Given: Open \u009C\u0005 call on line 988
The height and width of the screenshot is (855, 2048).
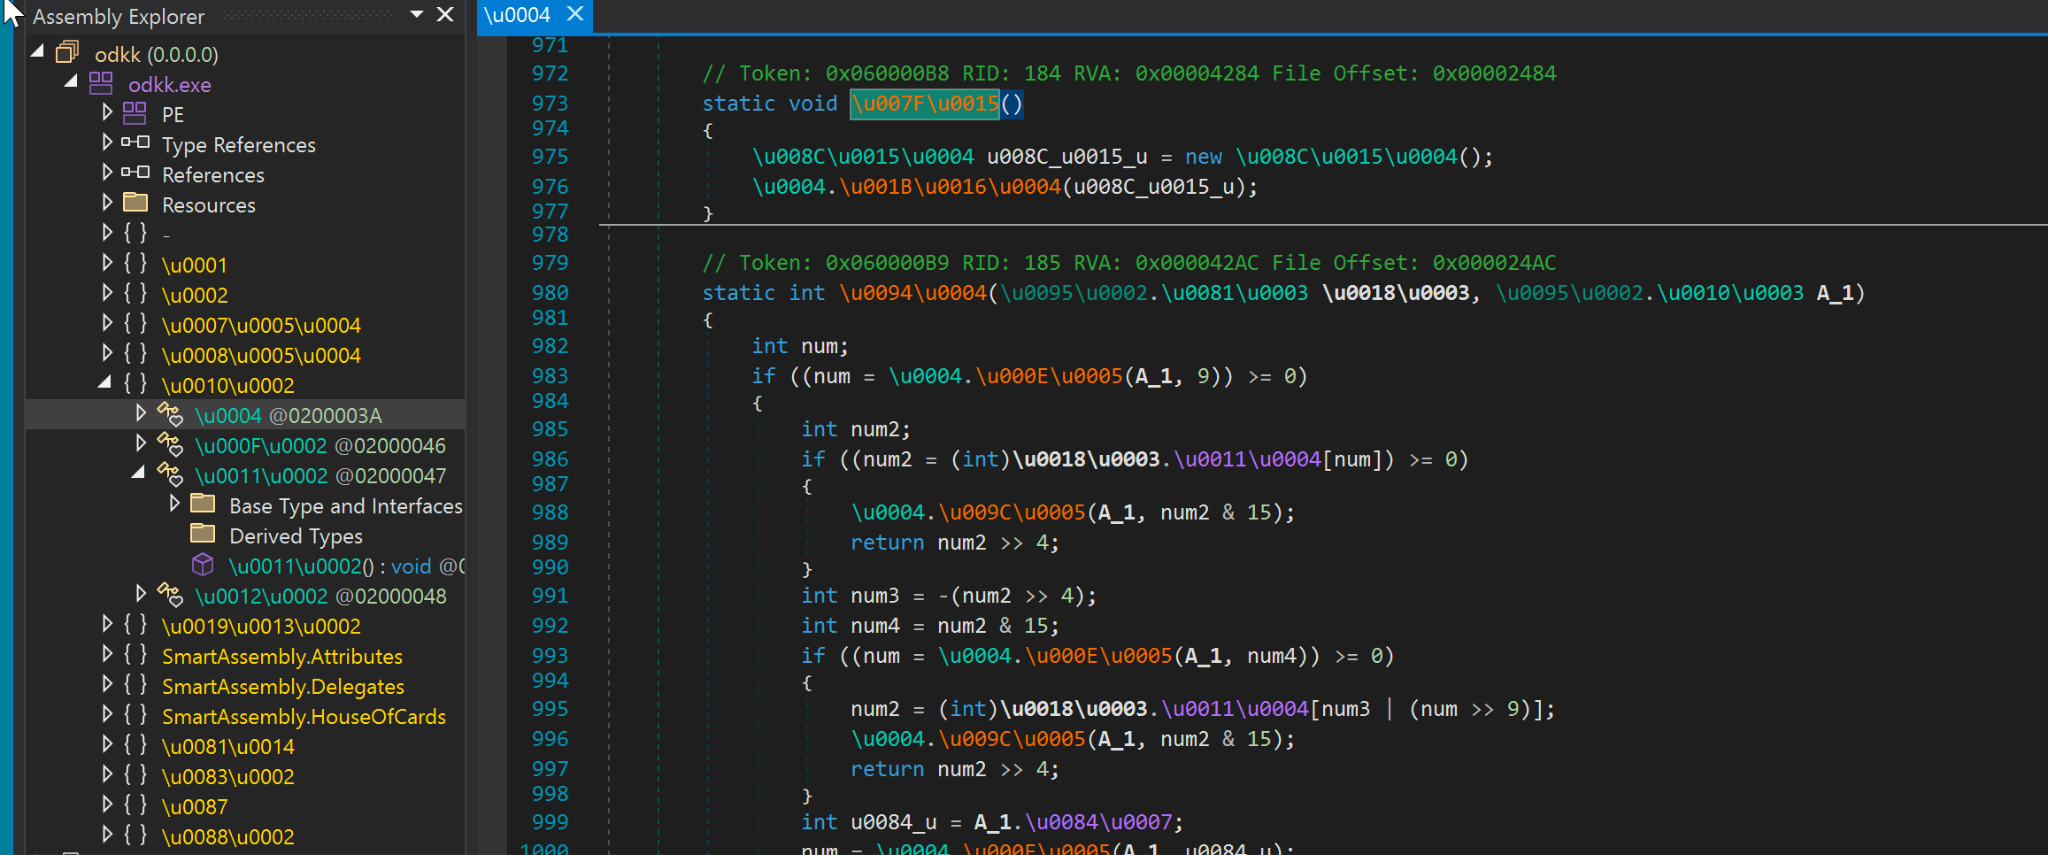Looking at the screenshot, I should point(1012,513).
